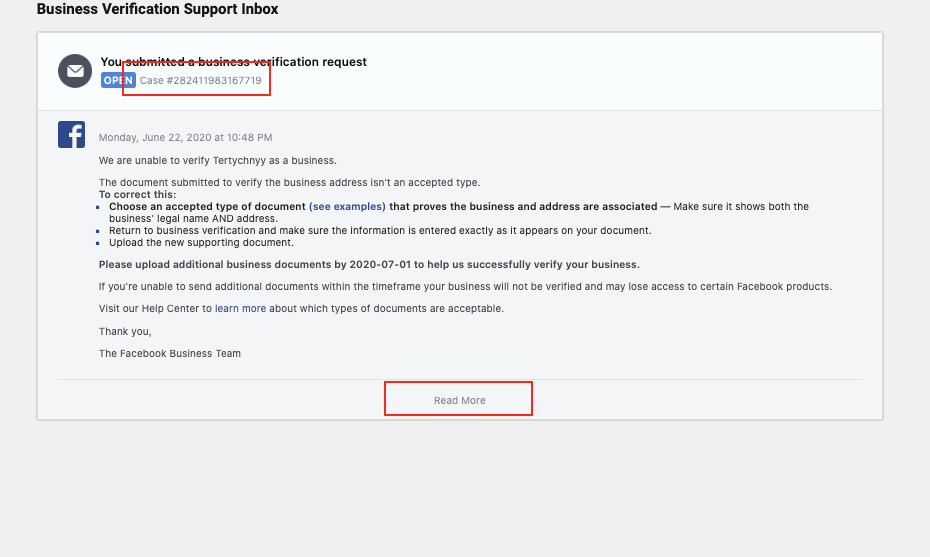Click the 'Case #282411983167719' text
The width and height of the screenshot is (930, 557).
click(x=200, y=80)
